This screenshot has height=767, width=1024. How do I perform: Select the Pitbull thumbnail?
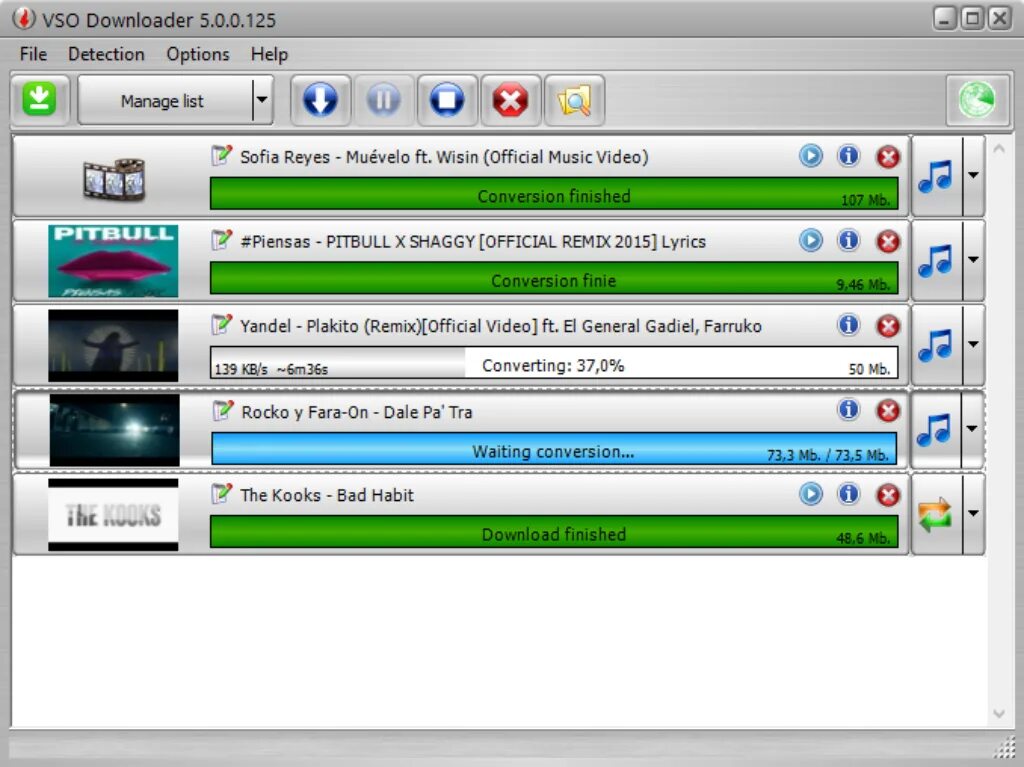113,261
